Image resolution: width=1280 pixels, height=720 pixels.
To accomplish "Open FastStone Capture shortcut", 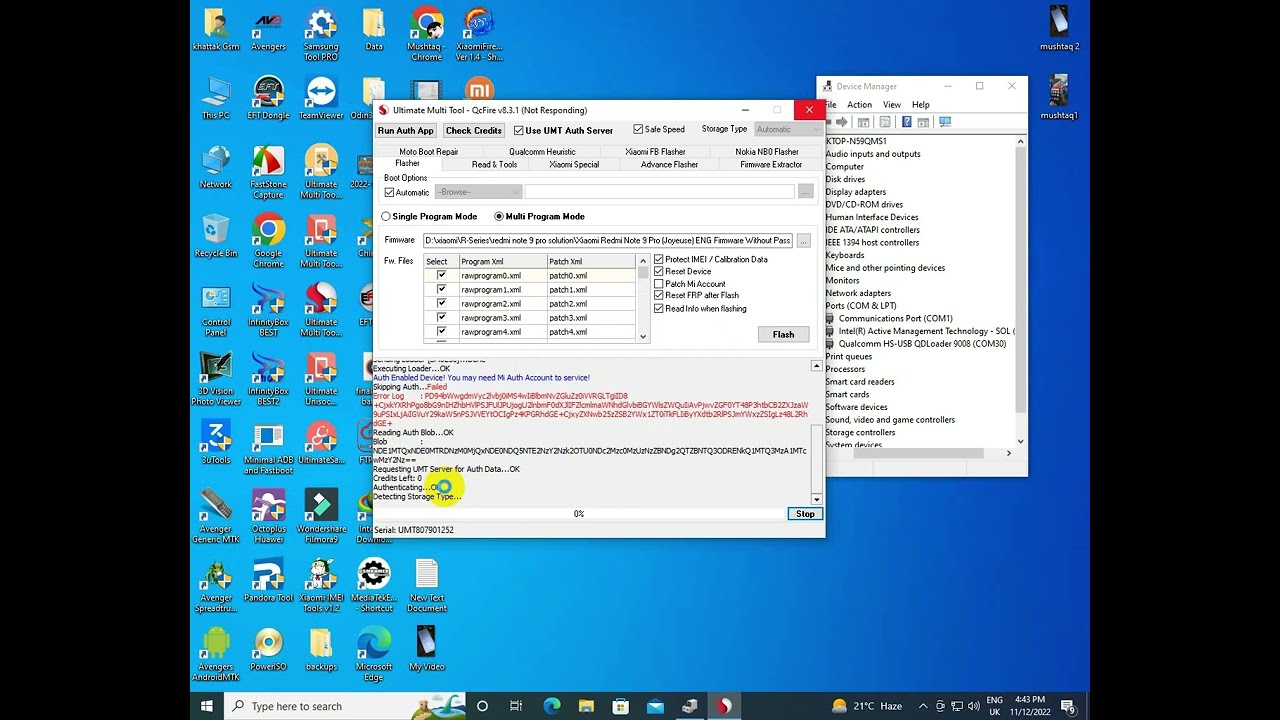I will tap(268, 173).
